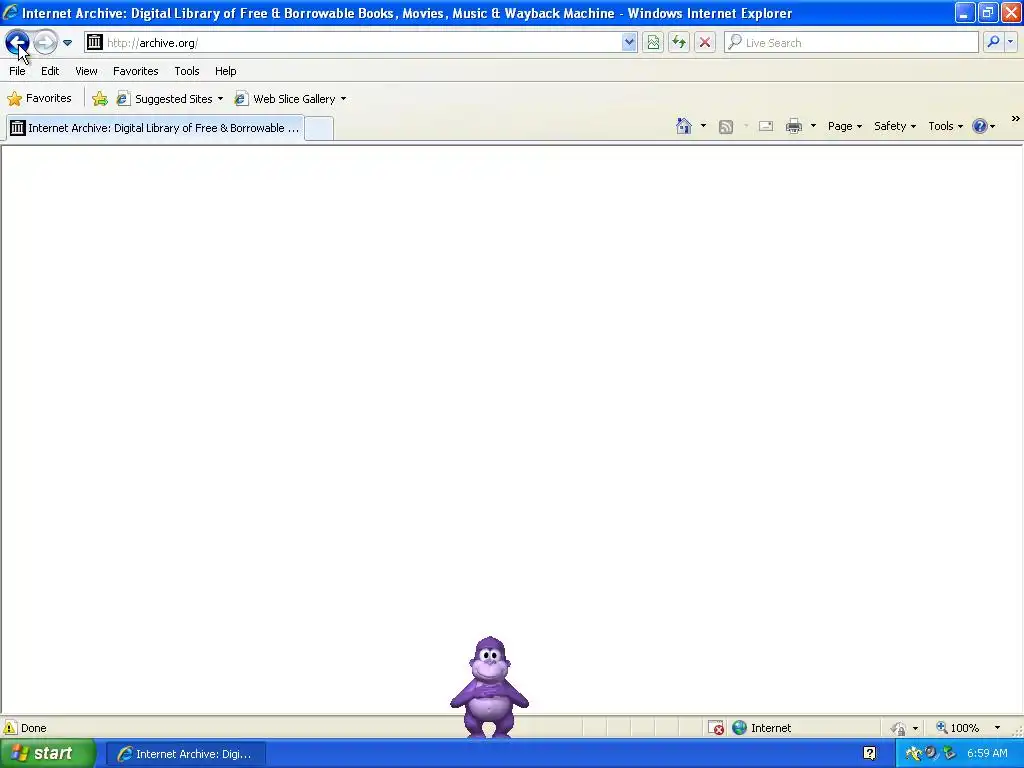Focus the address bar showing http://archive.org/

(362, 42)
